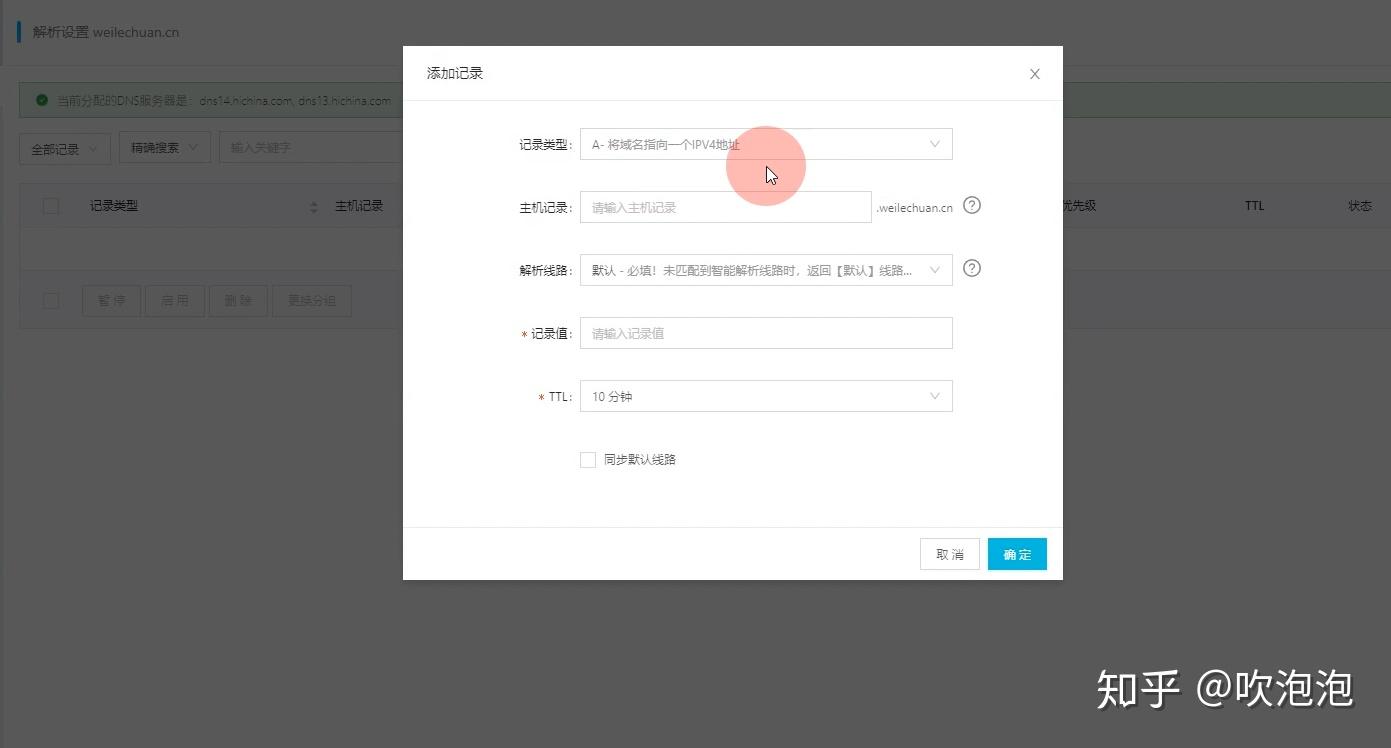Enable the 同步默认线路 checkbox

(x=588, y=460)
